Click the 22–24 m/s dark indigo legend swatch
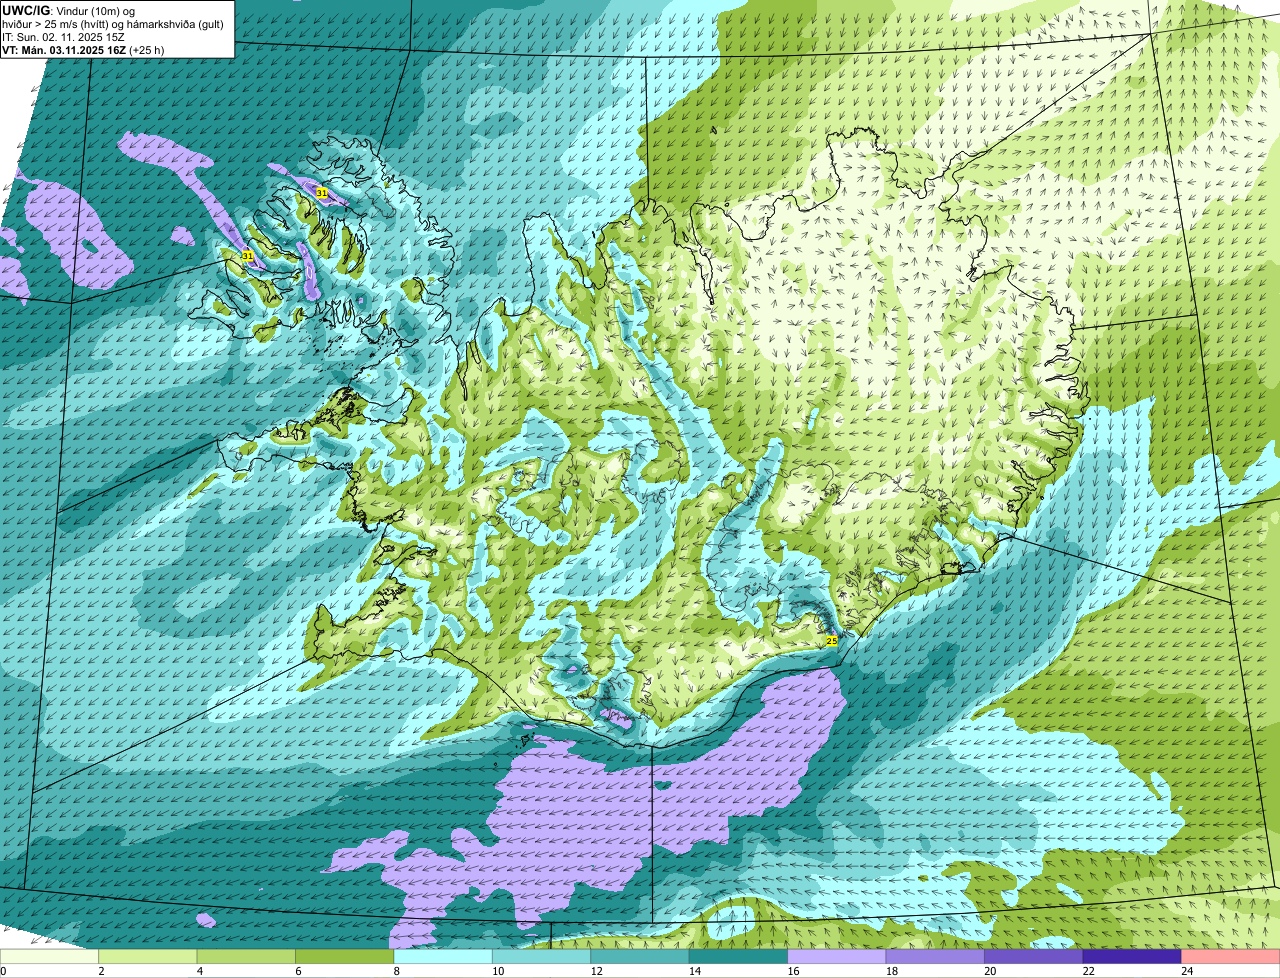 pyautogui.click(x=1132, y=956)
